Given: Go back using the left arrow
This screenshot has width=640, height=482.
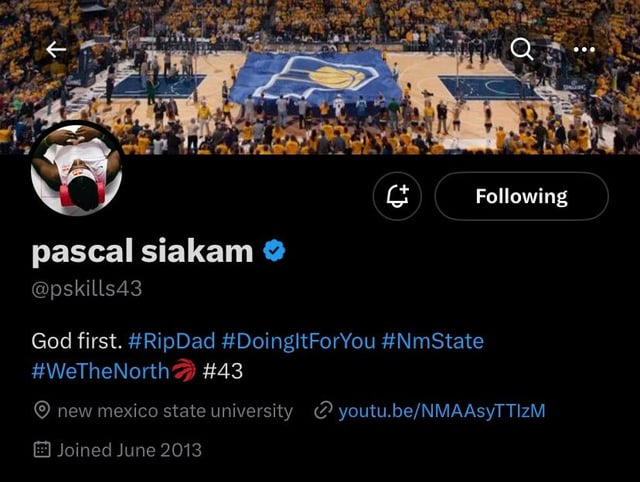Looking at the screenshot, I should click(57, 48).
